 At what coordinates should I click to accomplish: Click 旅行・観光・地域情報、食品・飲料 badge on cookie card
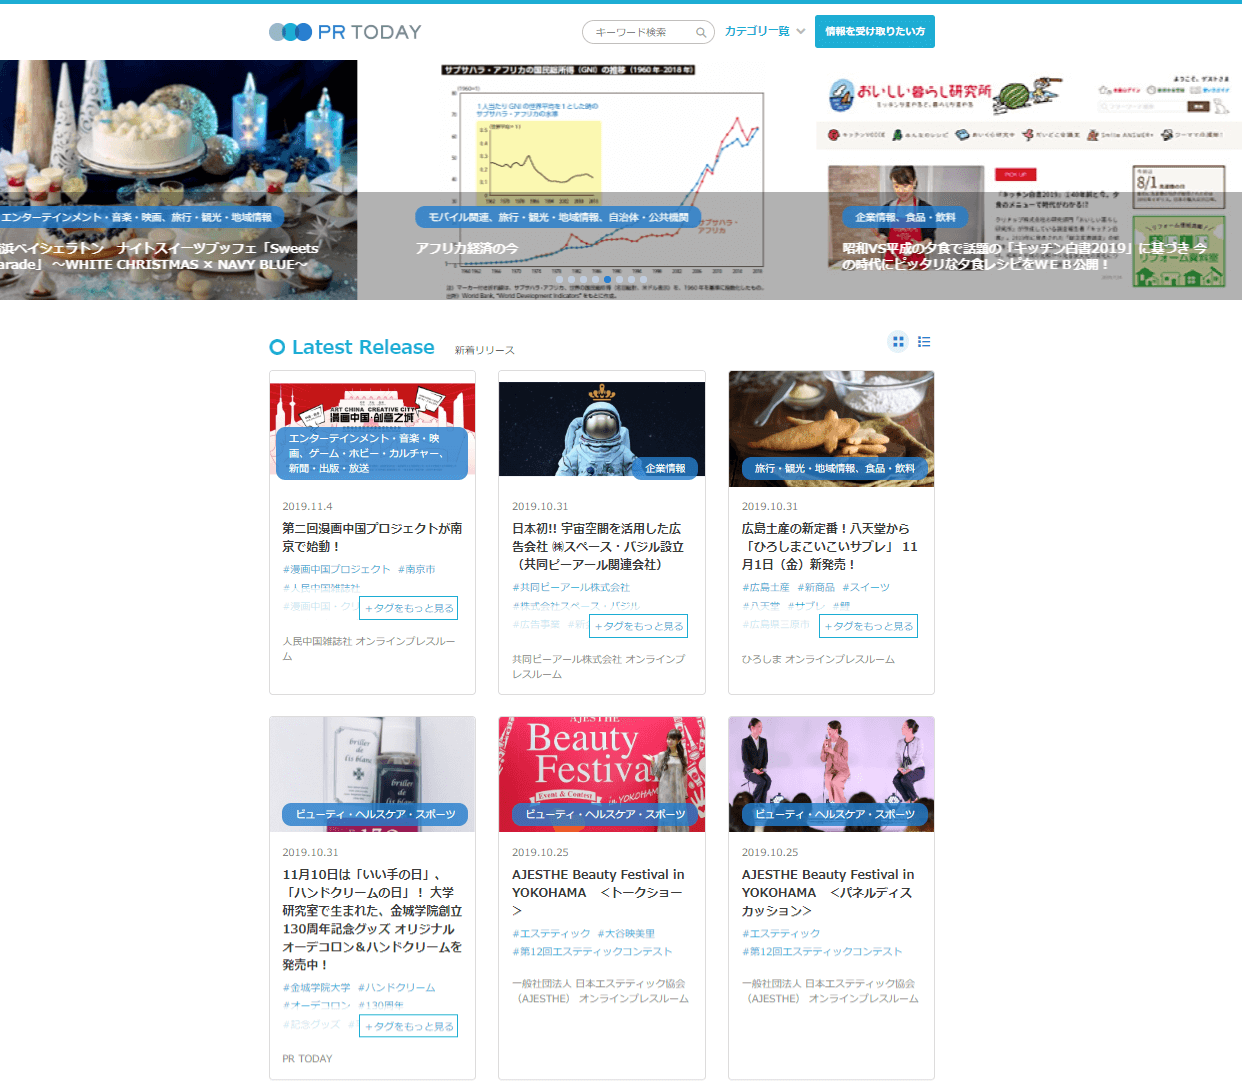point(834,468)
